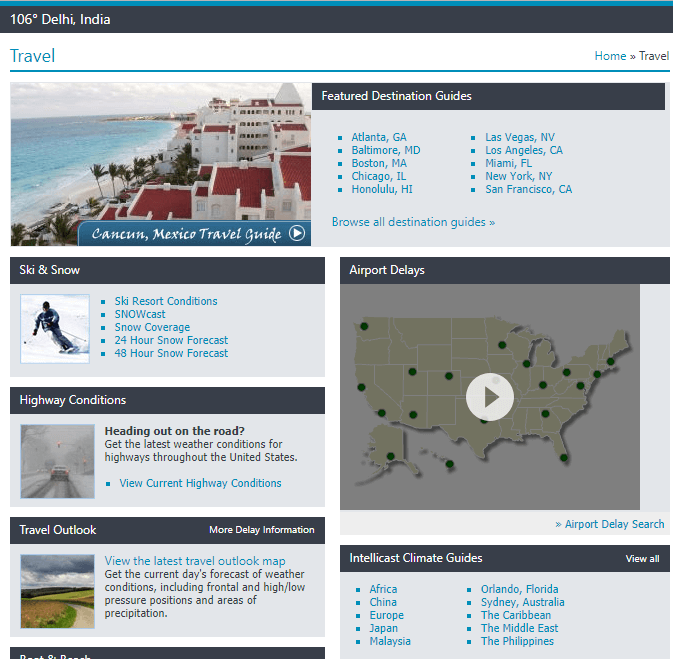The image size is (673, 659).
Task: Open the San Francisco, CA destination guide
Action: [528, 189]
